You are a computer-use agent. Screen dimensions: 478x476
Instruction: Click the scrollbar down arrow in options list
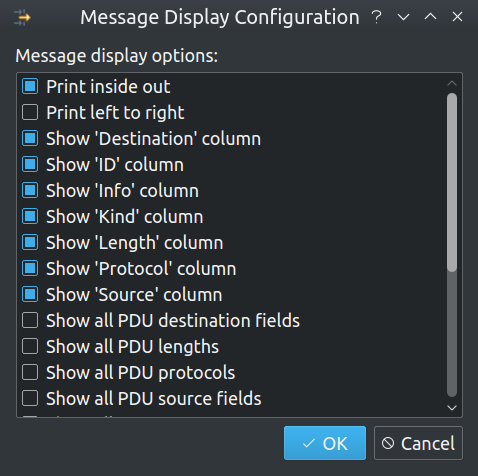[x=452, y=408]
